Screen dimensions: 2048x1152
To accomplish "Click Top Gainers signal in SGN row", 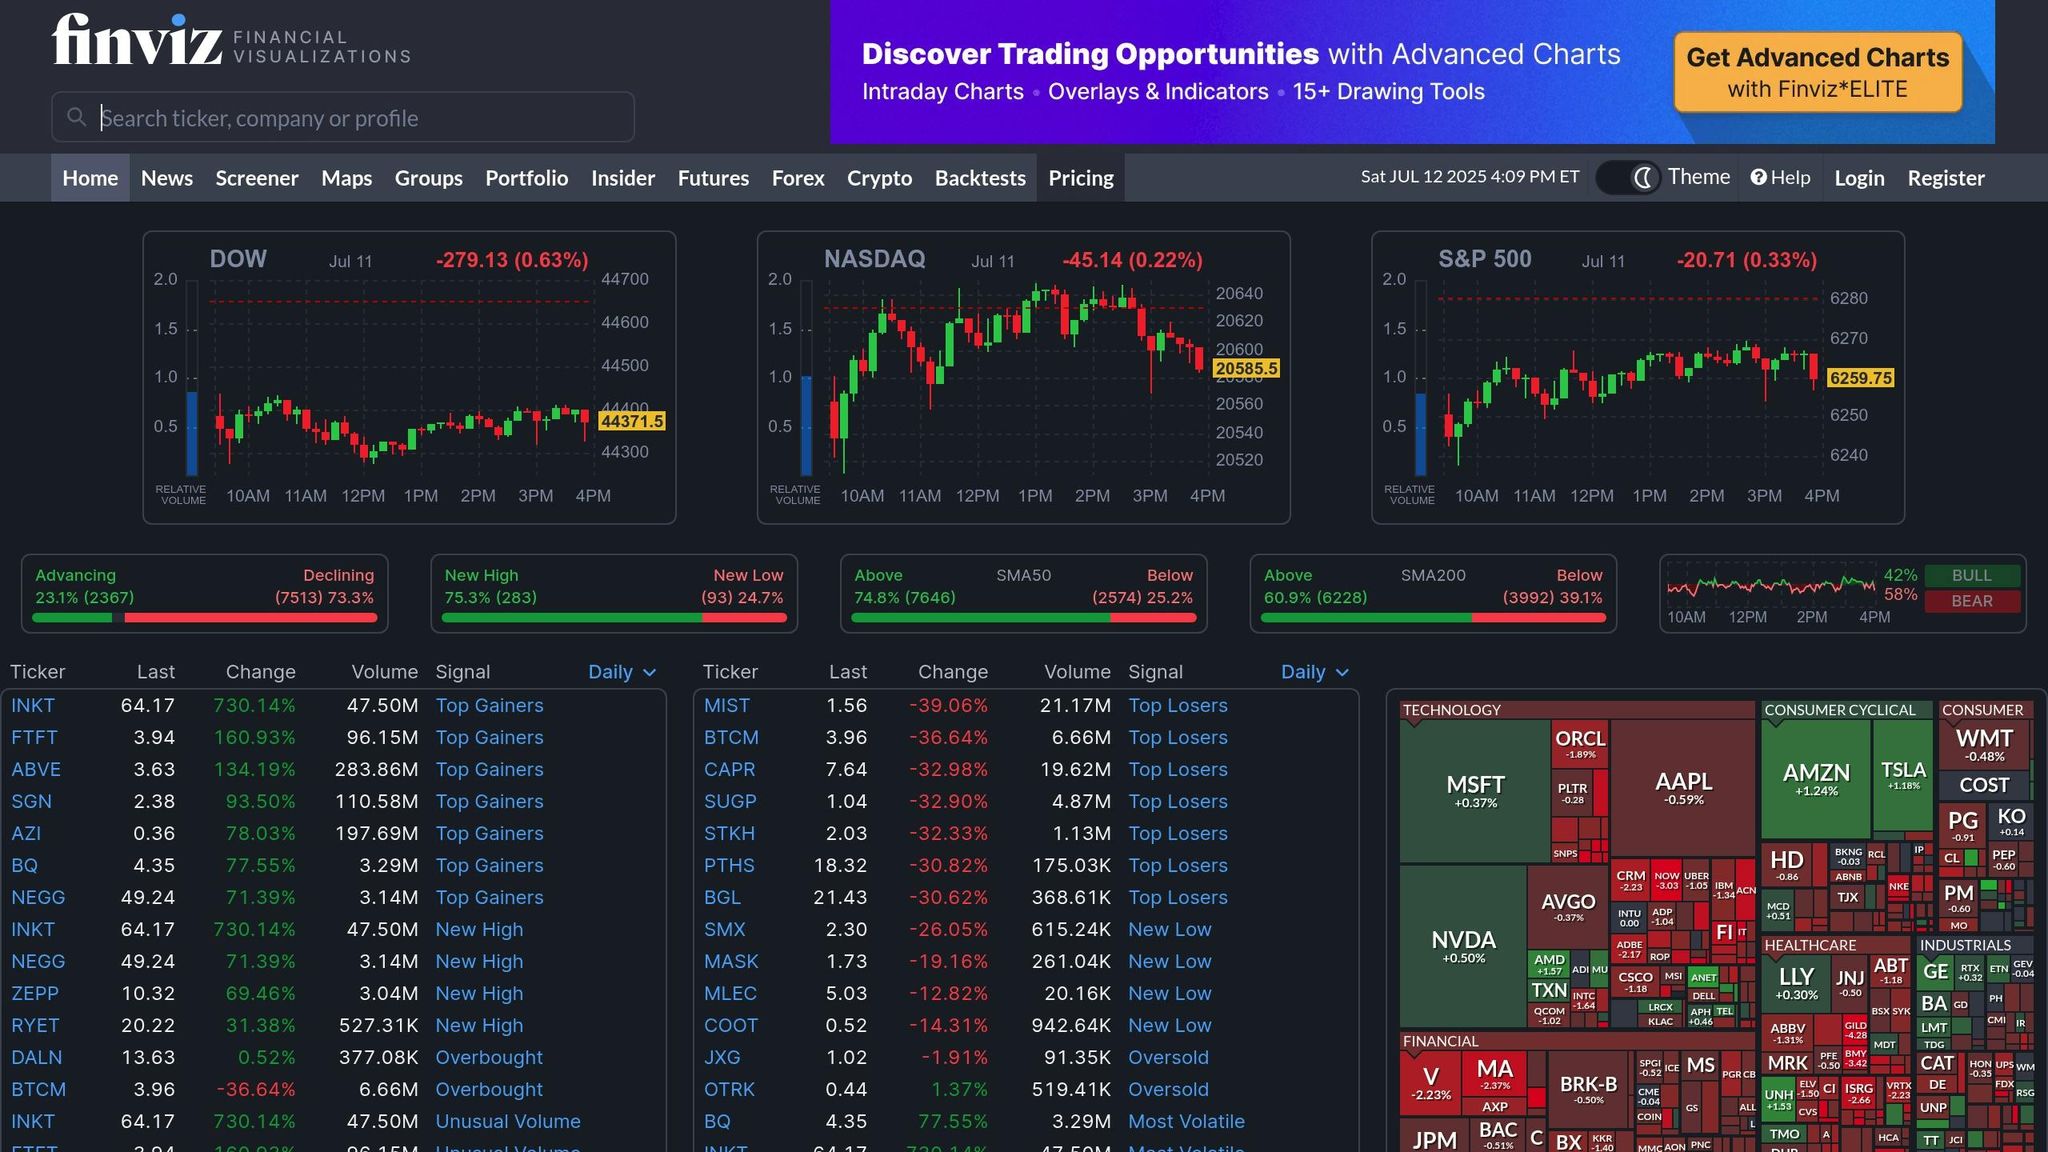I will coord(489,801).
